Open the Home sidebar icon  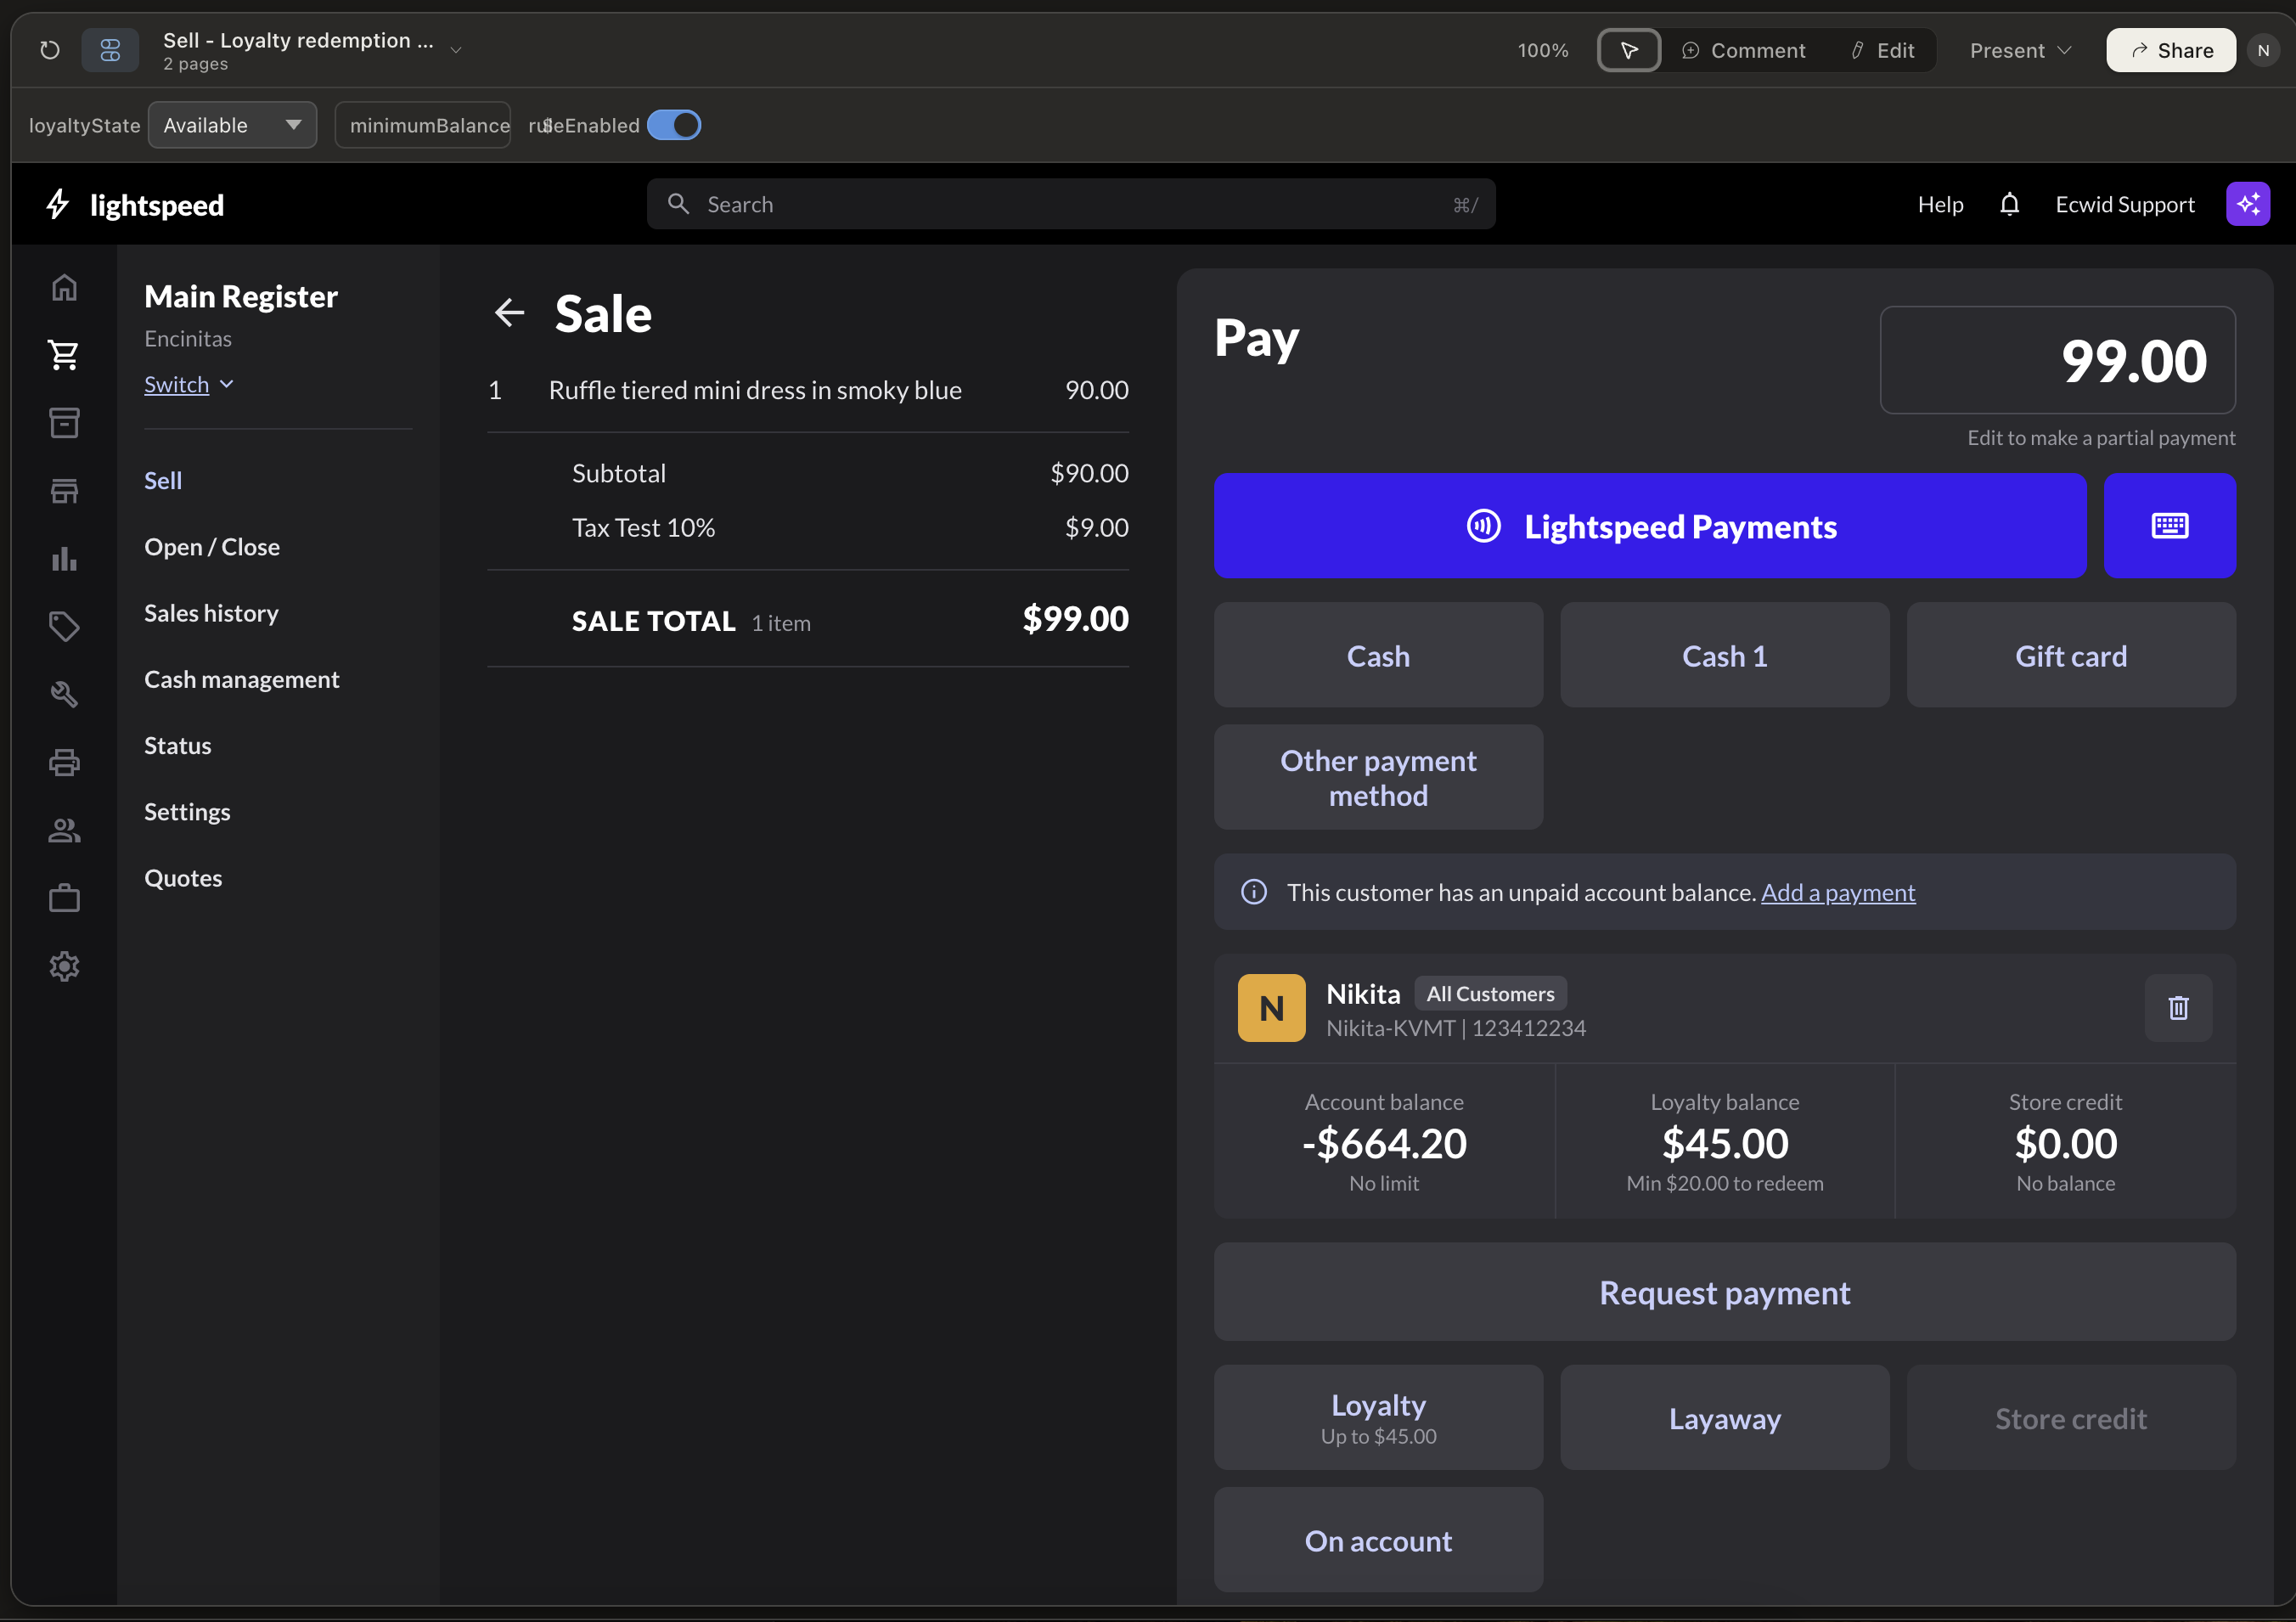(64, 288)
